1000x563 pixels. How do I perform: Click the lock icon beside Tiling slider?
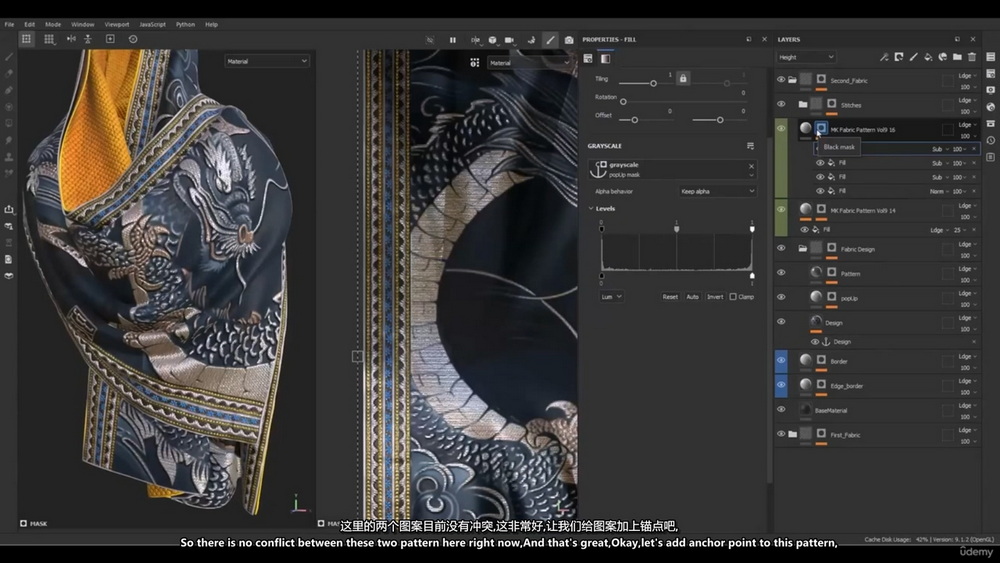coord(683,78)
